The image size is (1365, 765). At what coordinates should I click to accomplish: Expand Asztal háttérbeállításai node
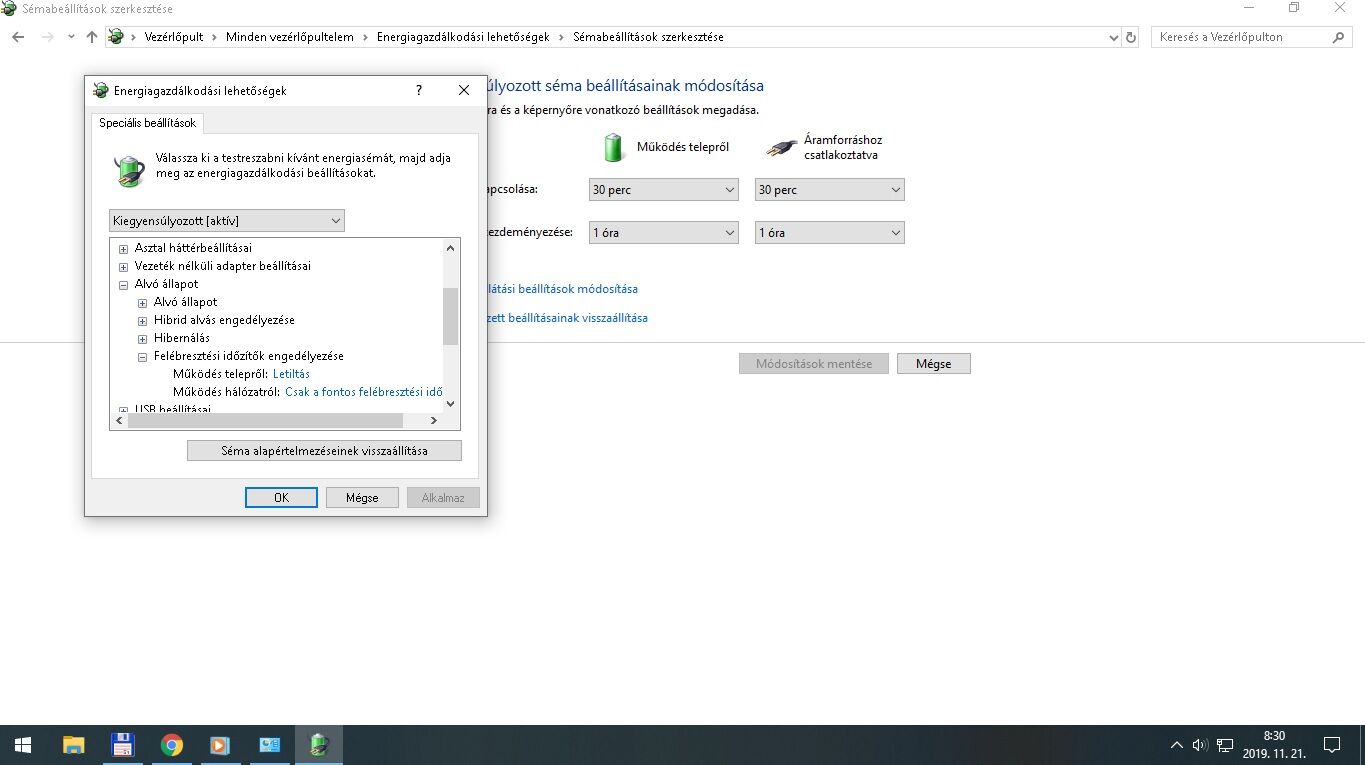124,248
